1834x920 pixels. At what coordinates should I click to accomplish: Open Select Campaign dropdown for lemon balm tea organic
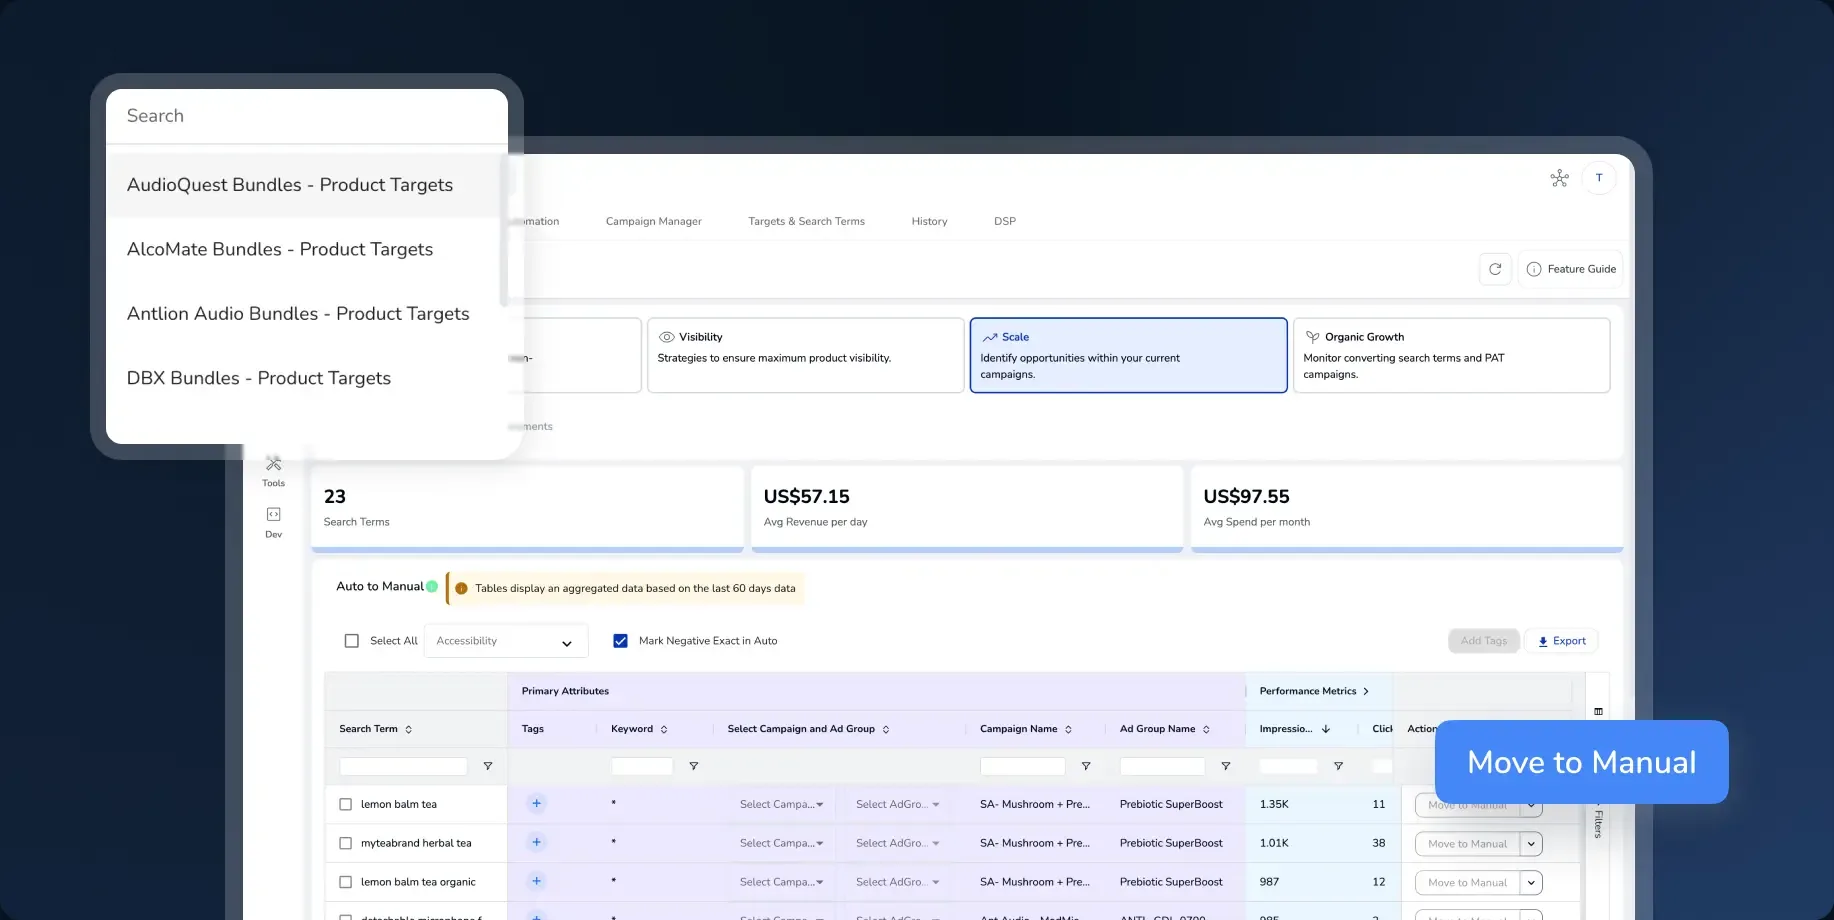(781, 882)
